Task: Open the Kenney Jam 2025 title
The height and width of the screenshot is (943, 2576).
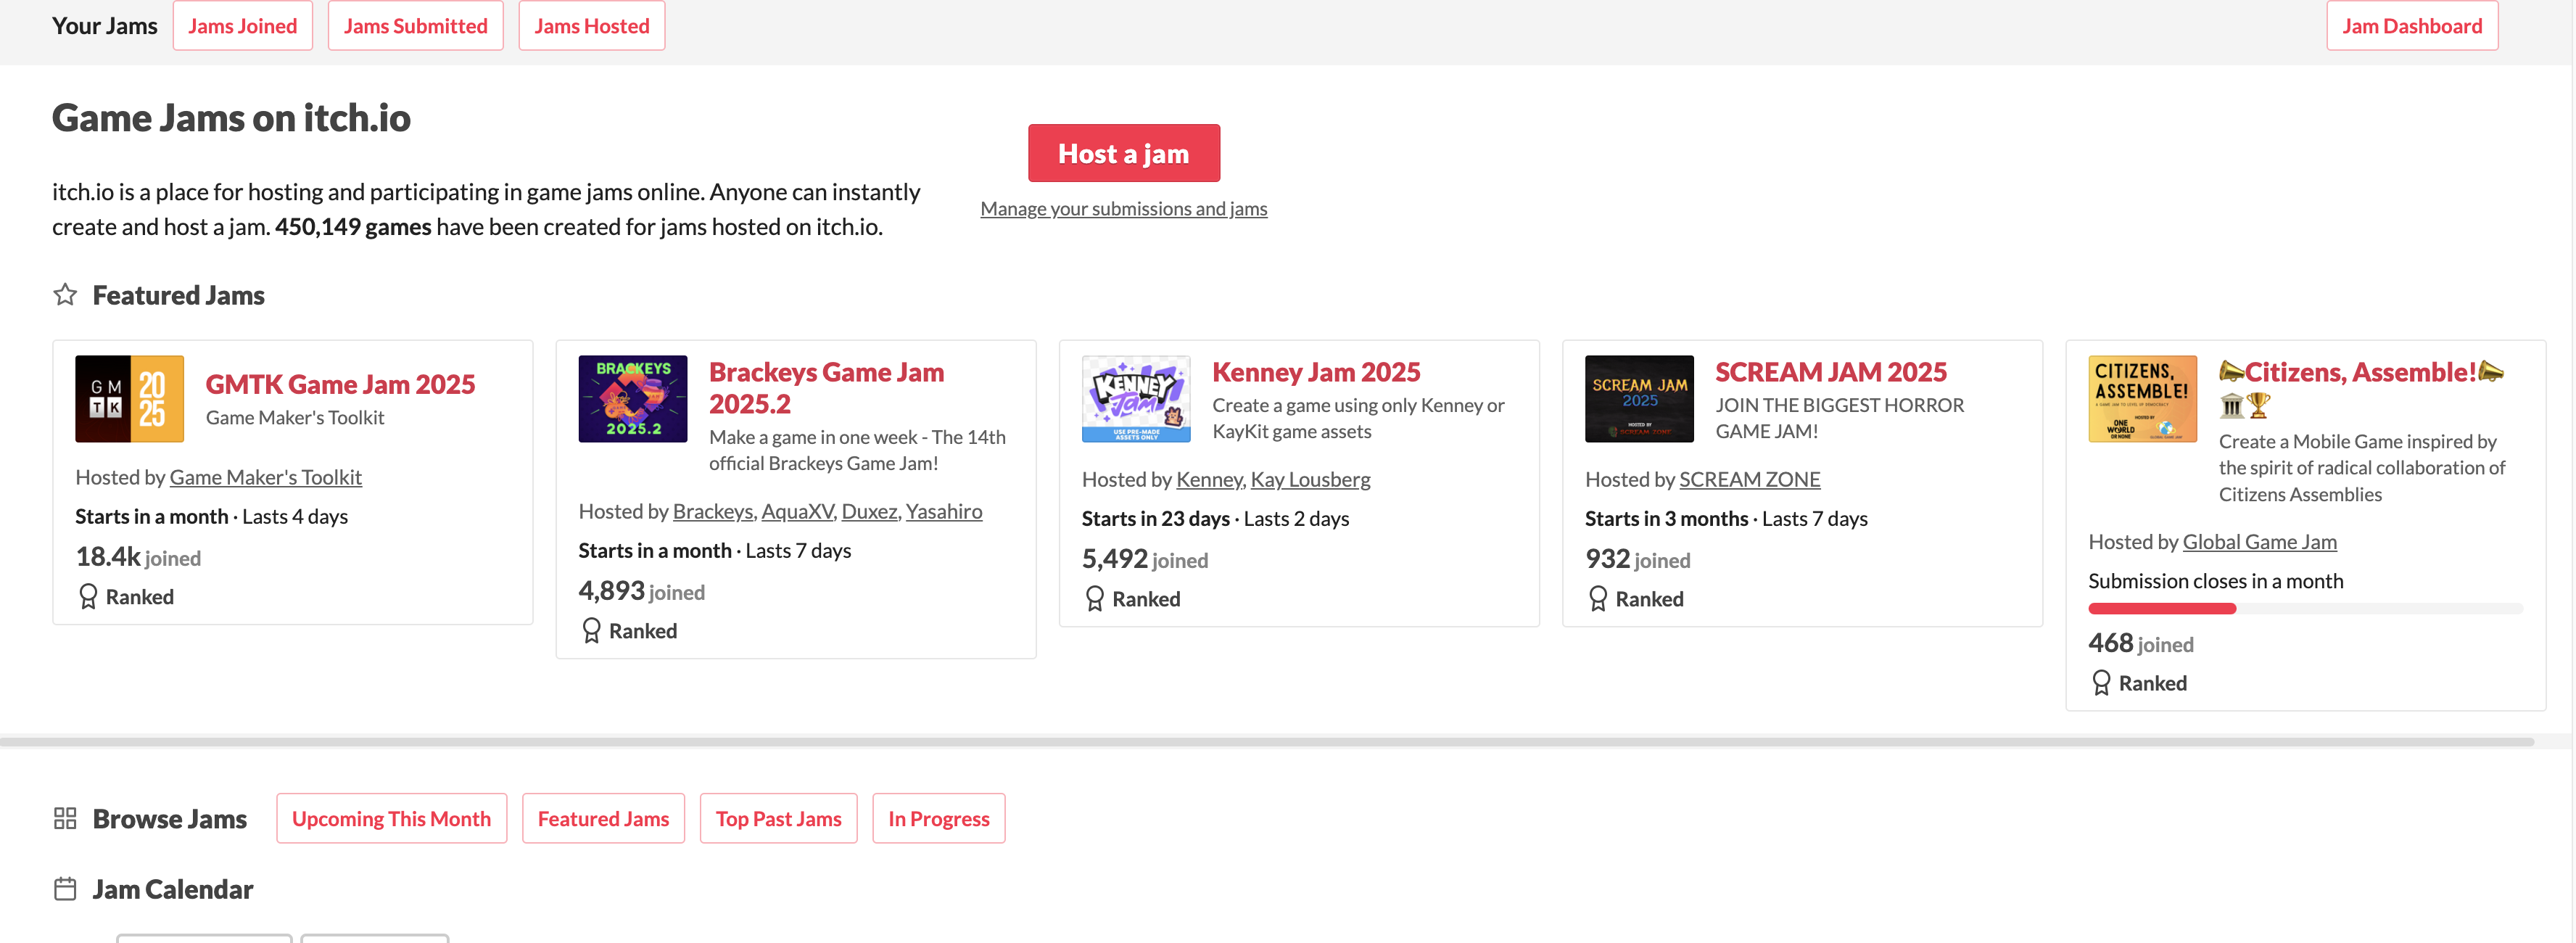Action: tap(1316, 372)
